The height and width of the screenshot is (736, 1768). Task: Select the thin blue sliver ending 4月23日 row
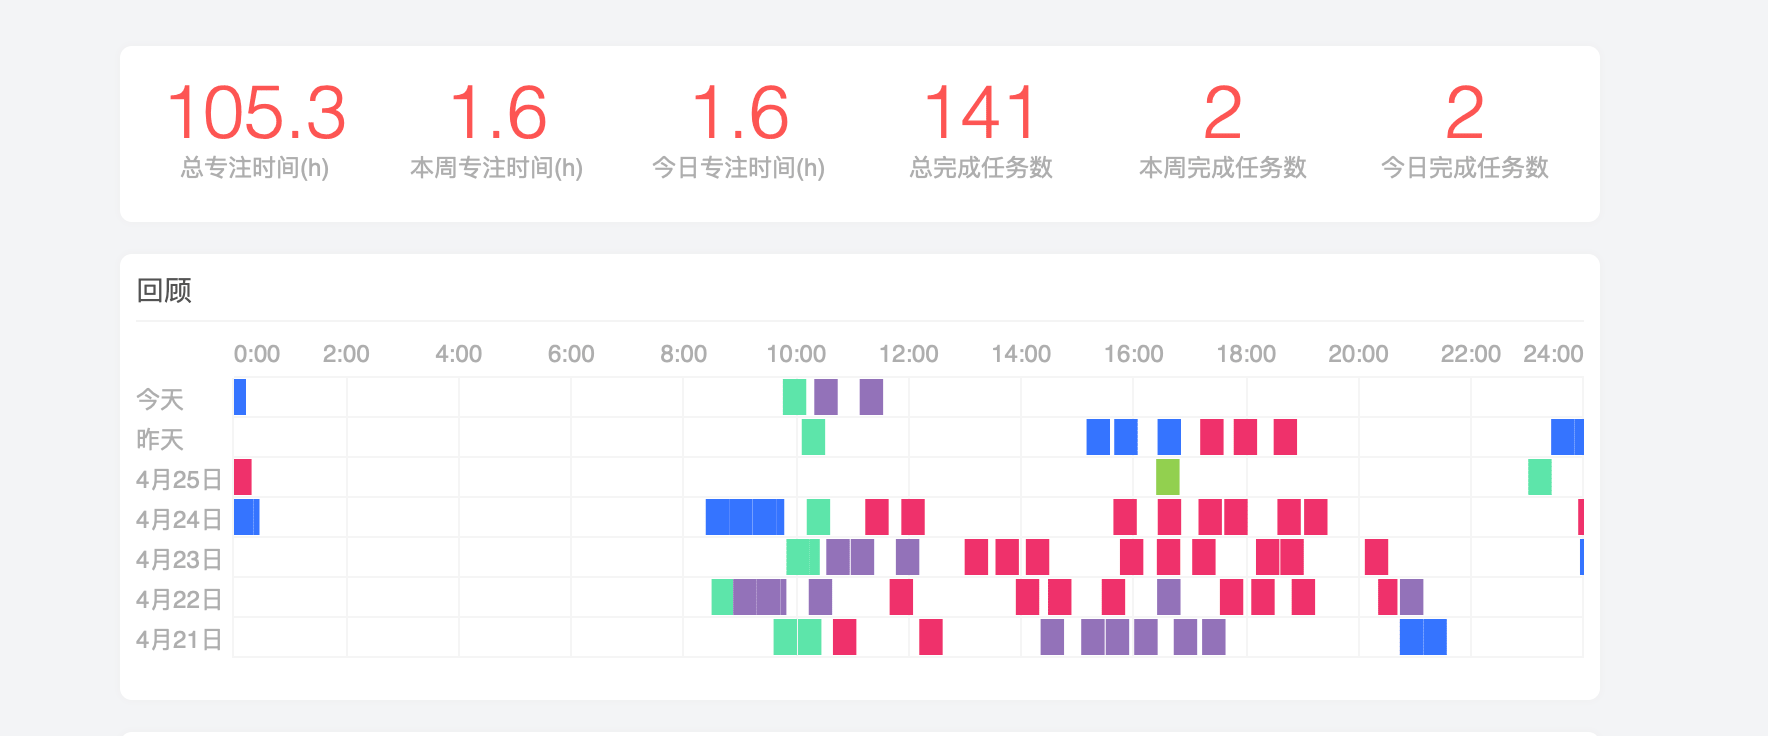click(x=1582, y=557)
